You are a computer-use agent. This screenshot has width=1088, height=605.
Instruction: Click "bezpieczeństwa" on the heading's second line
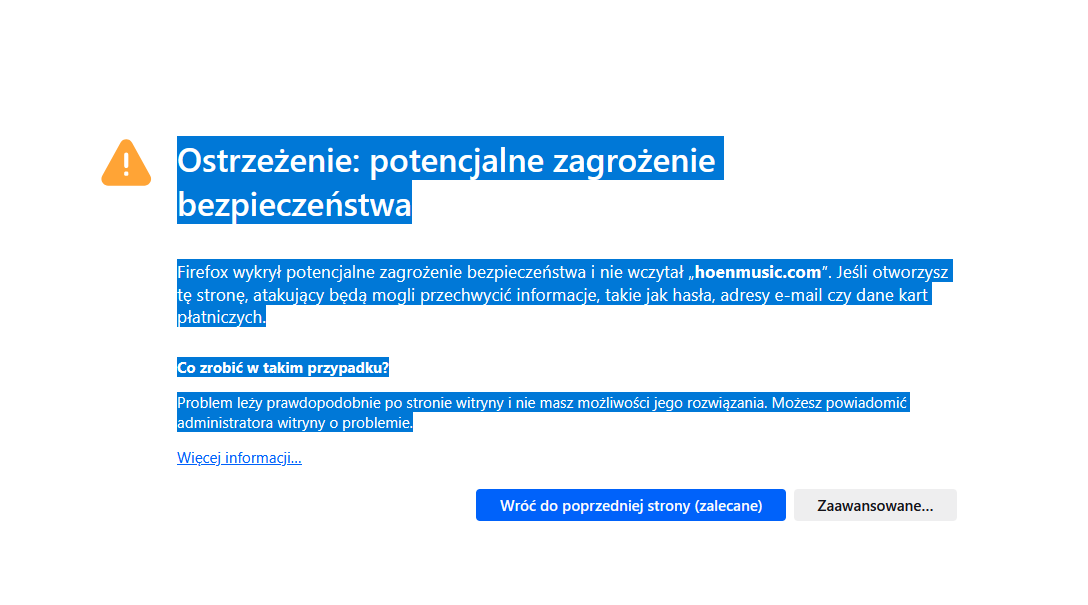[x=294, y=204]
